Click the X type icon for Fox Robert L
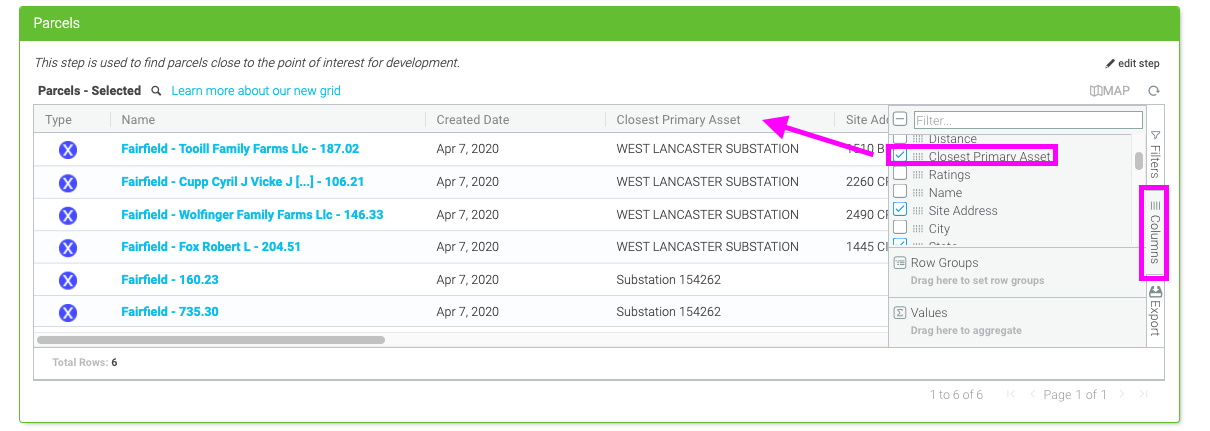This screenshot has height=431, width=1210. click(x=68, y=247)
